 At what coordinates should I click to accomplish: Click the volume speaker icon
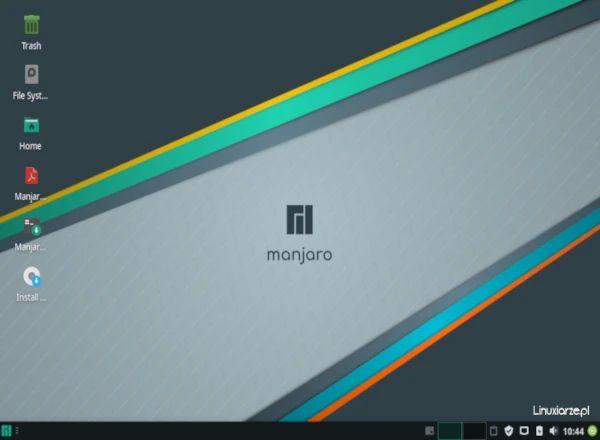pos(553,431)
